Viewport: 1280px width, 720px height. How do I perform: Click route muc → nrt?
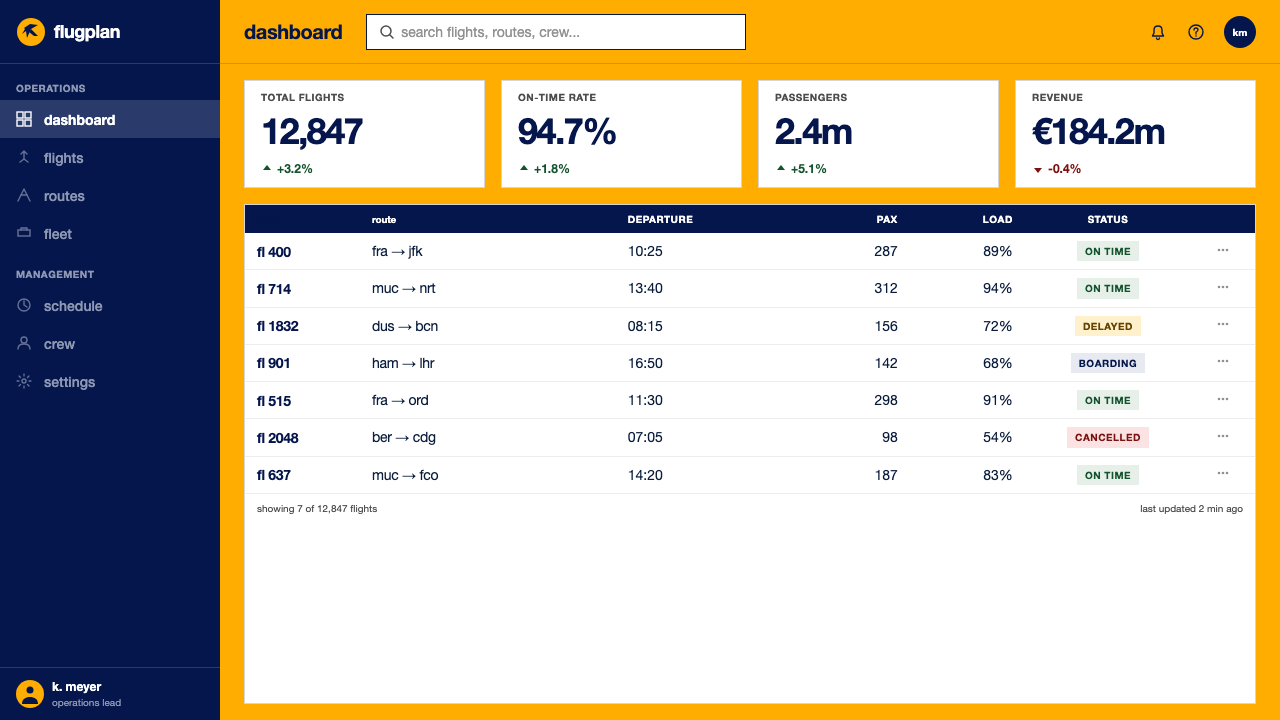(x=404, y=288)
